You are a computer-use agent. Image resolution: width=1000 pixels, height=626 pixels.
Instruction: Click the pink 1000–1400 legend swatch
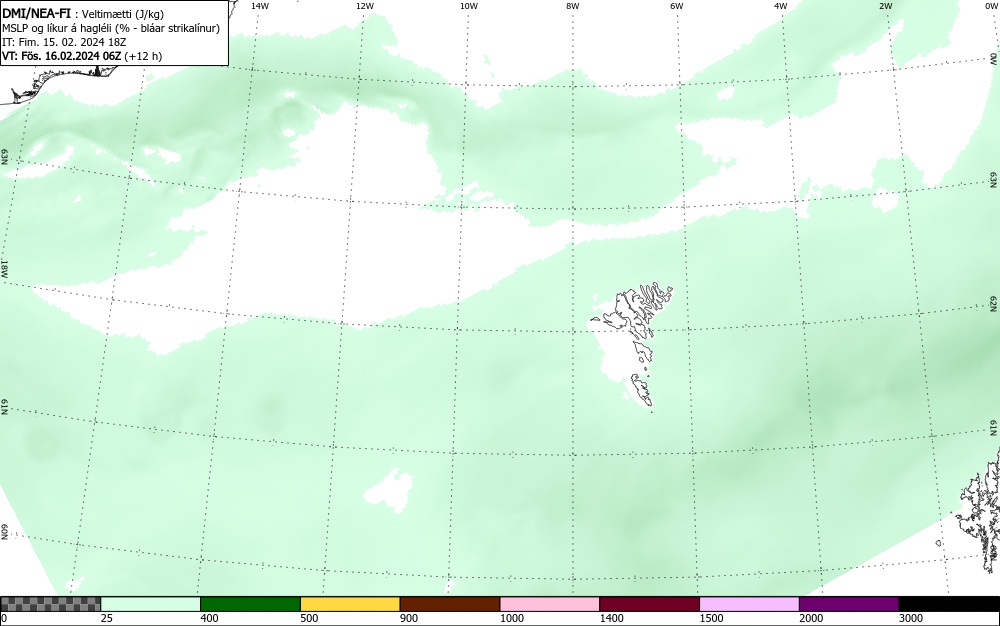pyautogui.click(x=550, y=604)
